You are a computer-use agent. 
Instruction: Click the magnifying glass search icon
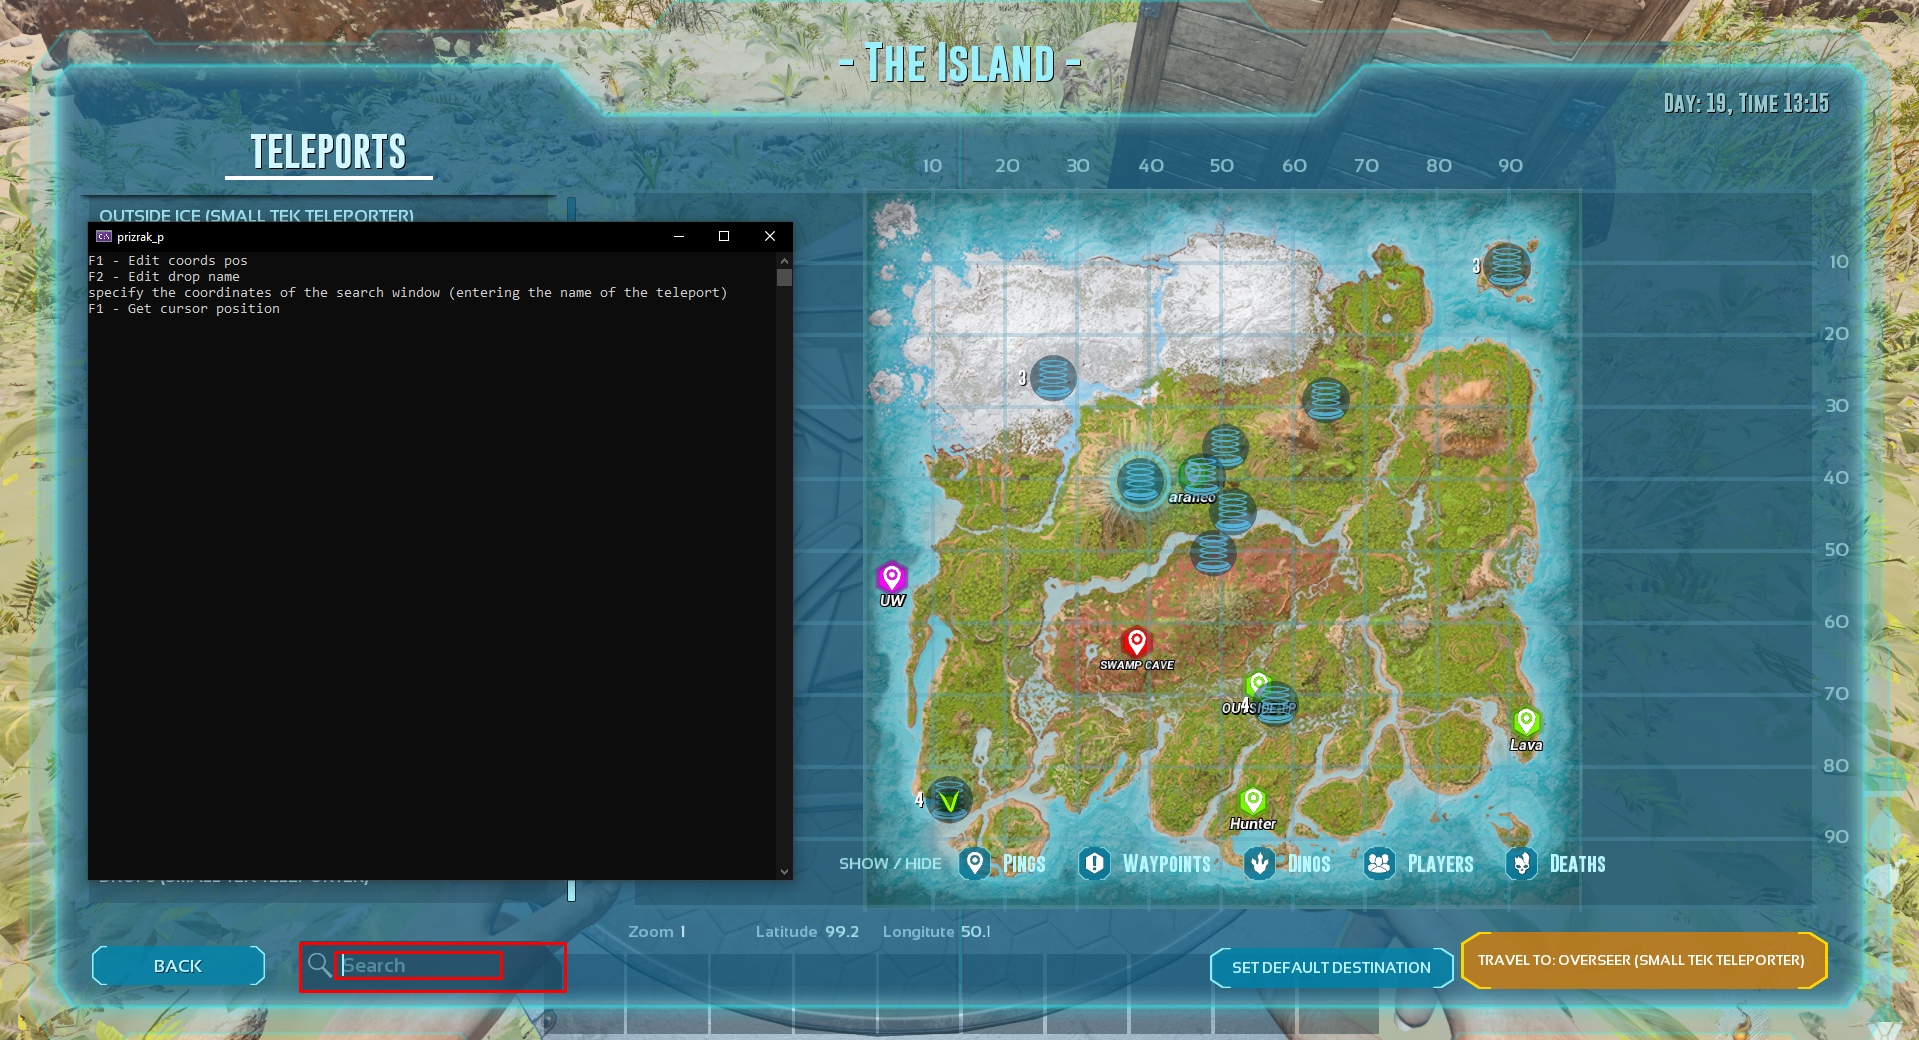tap(319, 965)
